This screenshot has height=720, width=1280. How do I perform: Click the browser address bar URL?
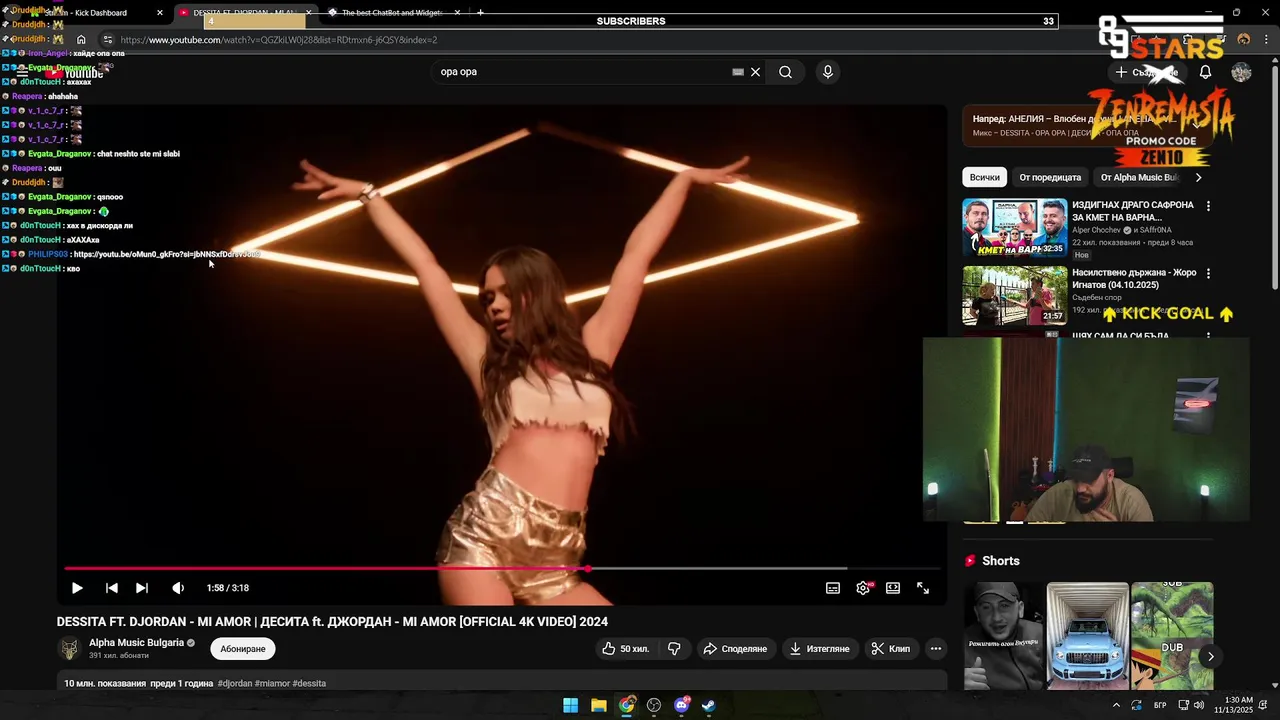point(279,40)
